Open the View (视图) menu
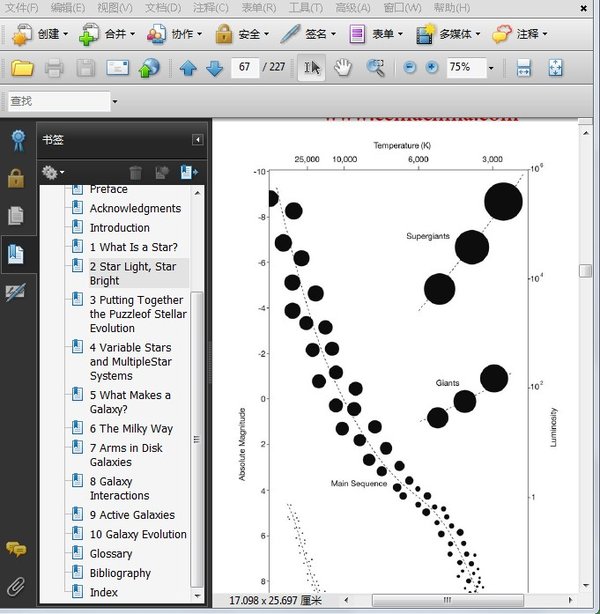600x614 pixels. tap(115, 7)
